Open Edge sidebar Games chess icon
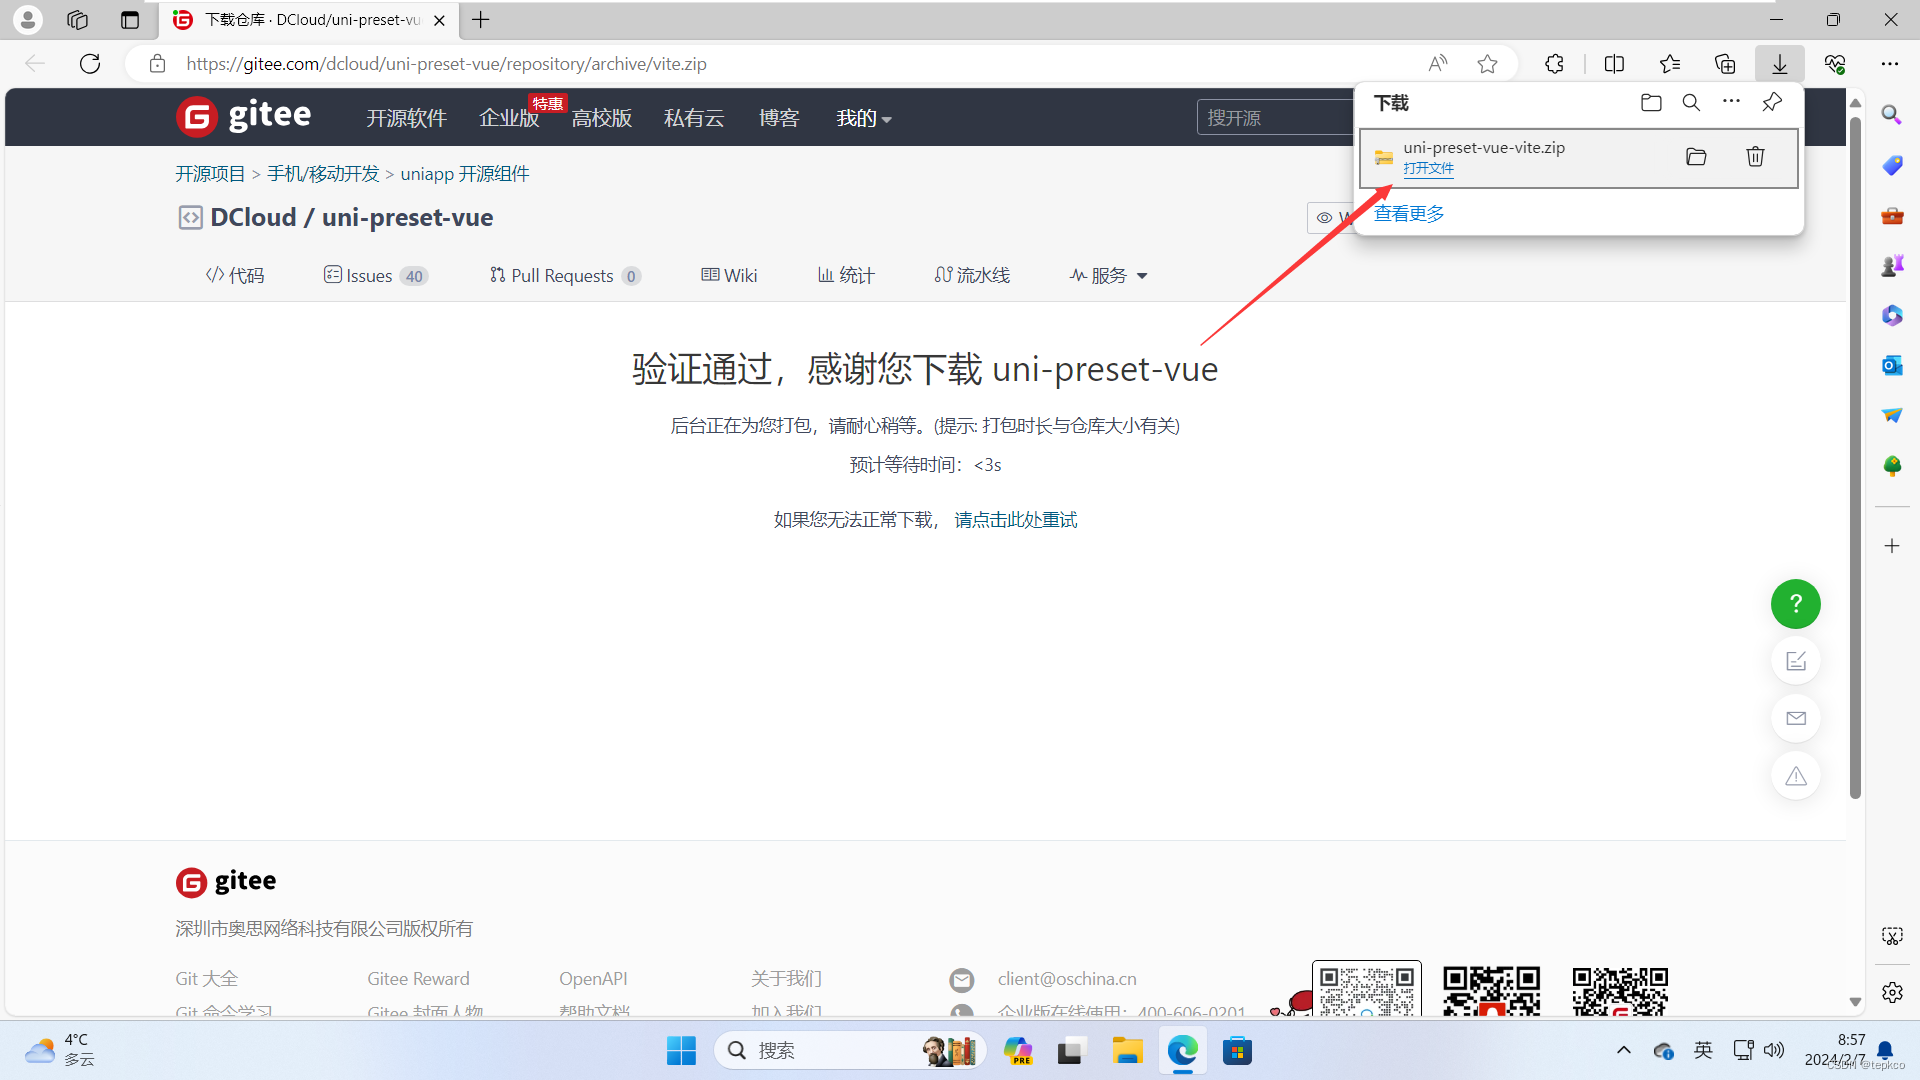 tap(1892, 265)
